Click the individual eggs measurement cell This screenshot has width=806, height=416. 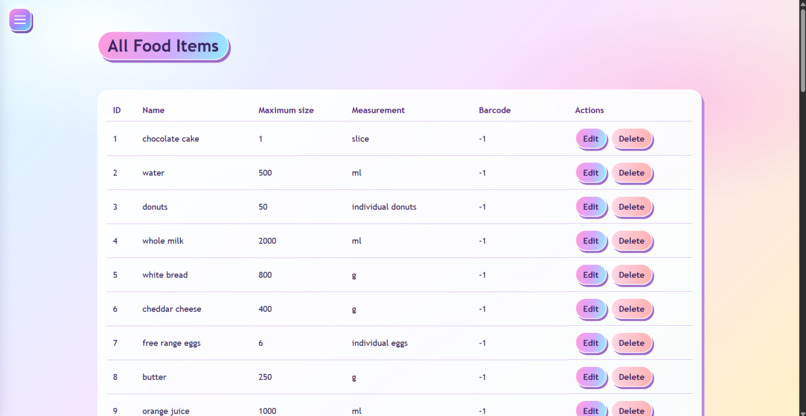click(x=379, y=343)
